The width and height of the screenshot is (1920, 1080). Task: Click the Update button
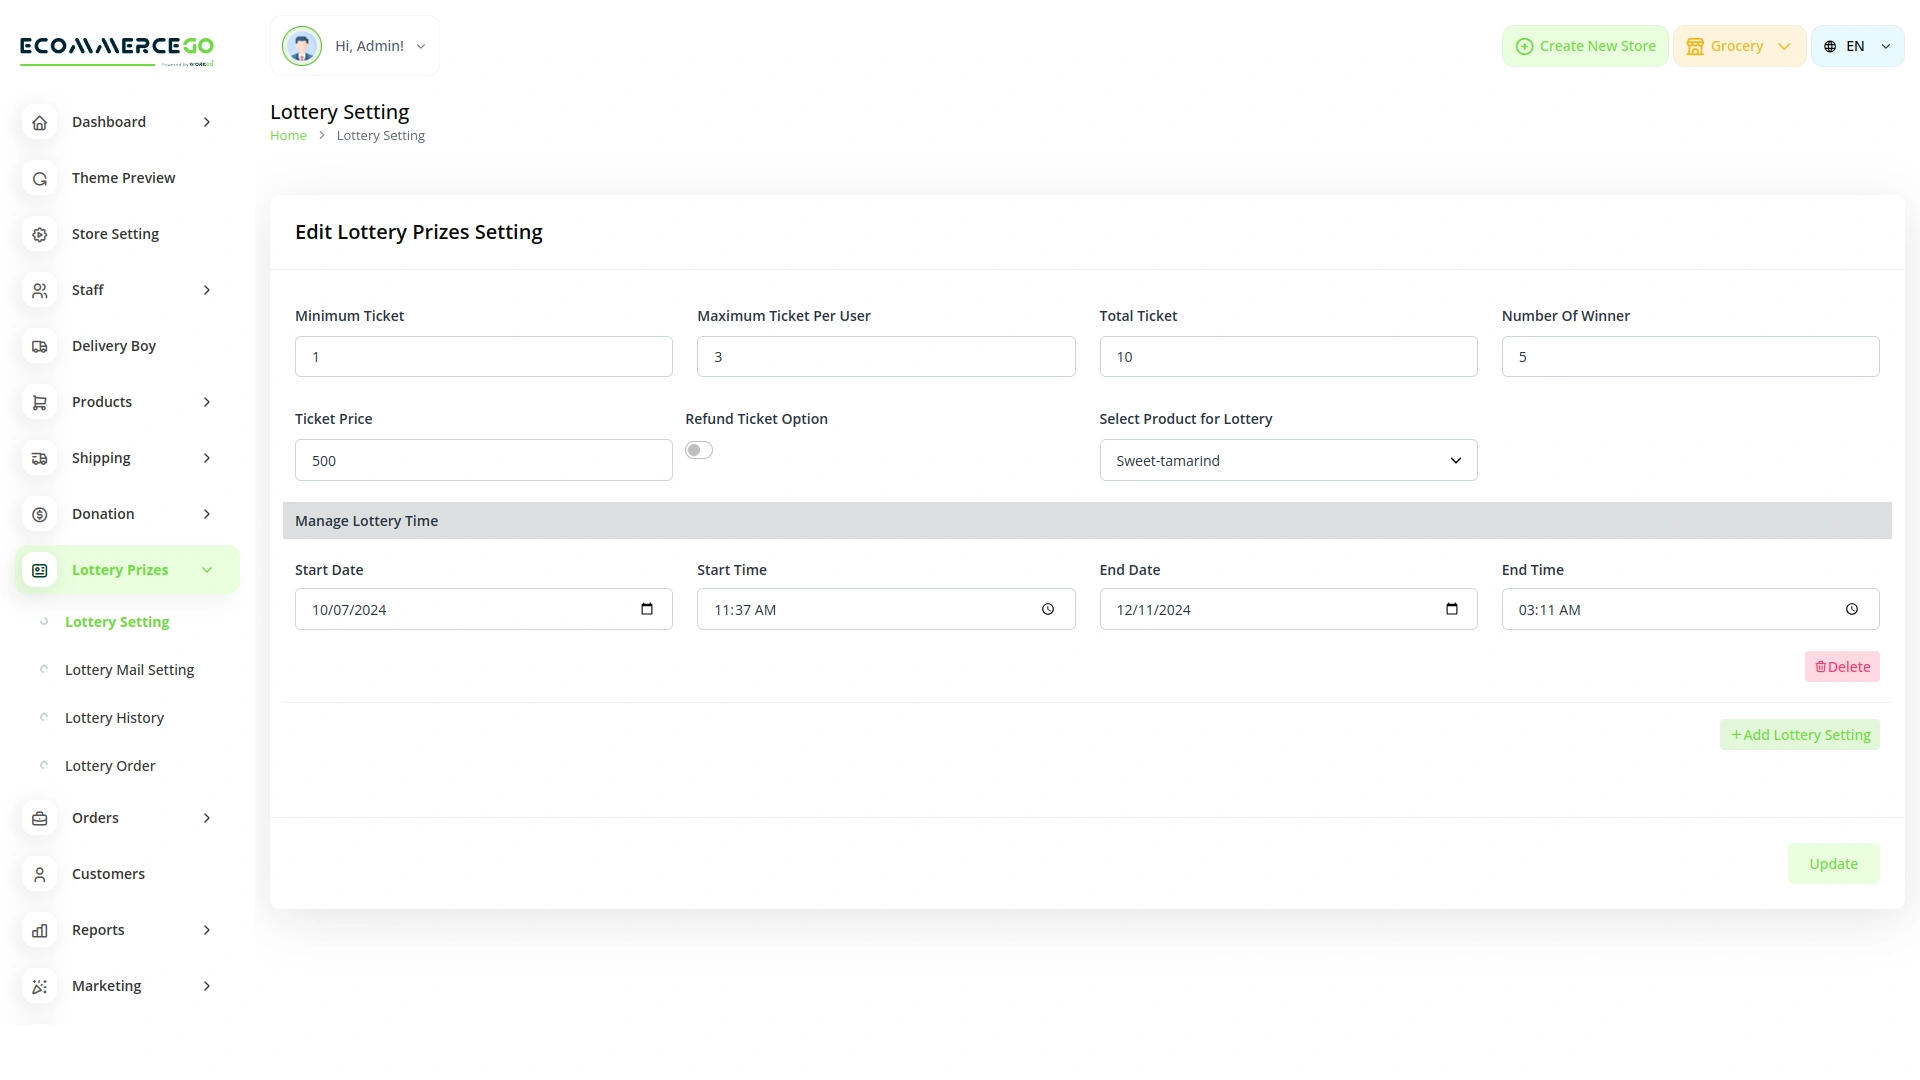point(1833,864)
